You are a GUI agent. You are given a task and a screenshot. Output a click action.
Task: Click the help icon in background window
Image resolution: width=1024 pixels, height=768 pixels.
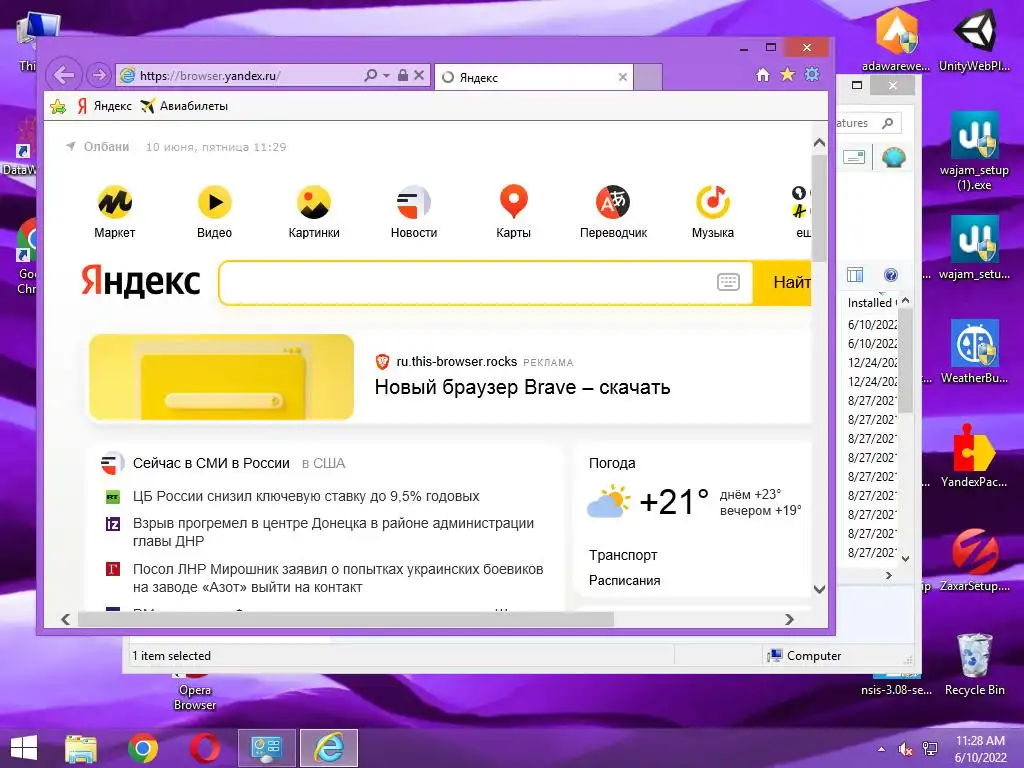coord(891,275)
